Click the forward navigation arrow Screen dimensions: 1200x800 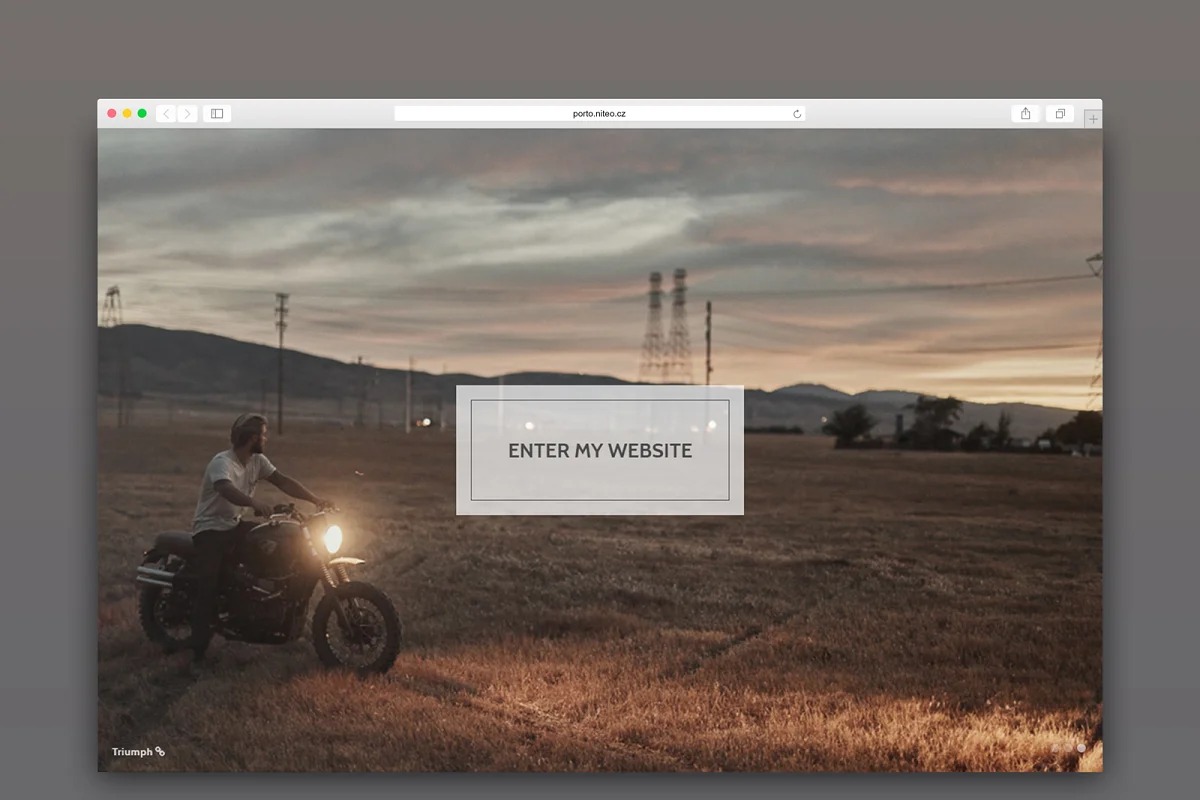click(187, 114)
